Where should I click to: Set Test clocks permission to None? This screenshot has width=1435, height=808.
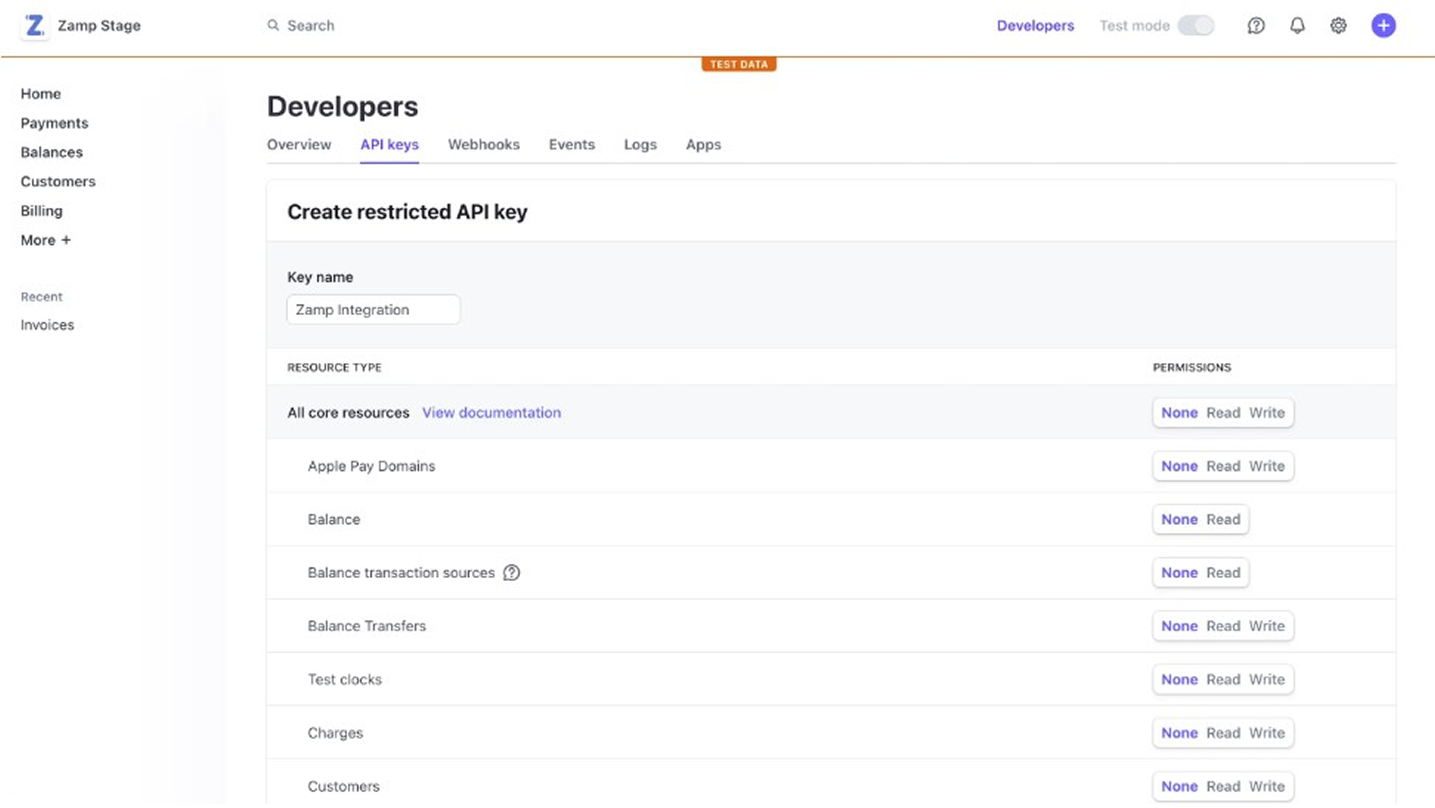click(1179, 680)
